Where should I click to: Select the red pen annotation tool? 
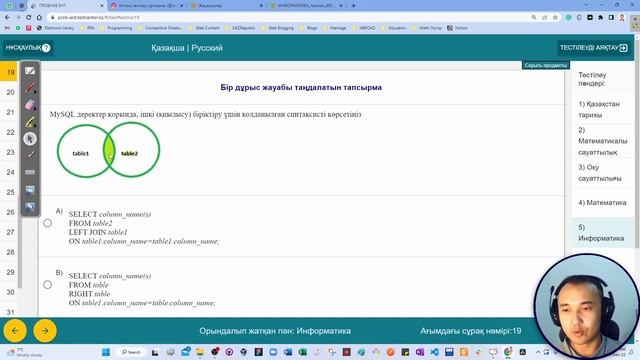30,87
